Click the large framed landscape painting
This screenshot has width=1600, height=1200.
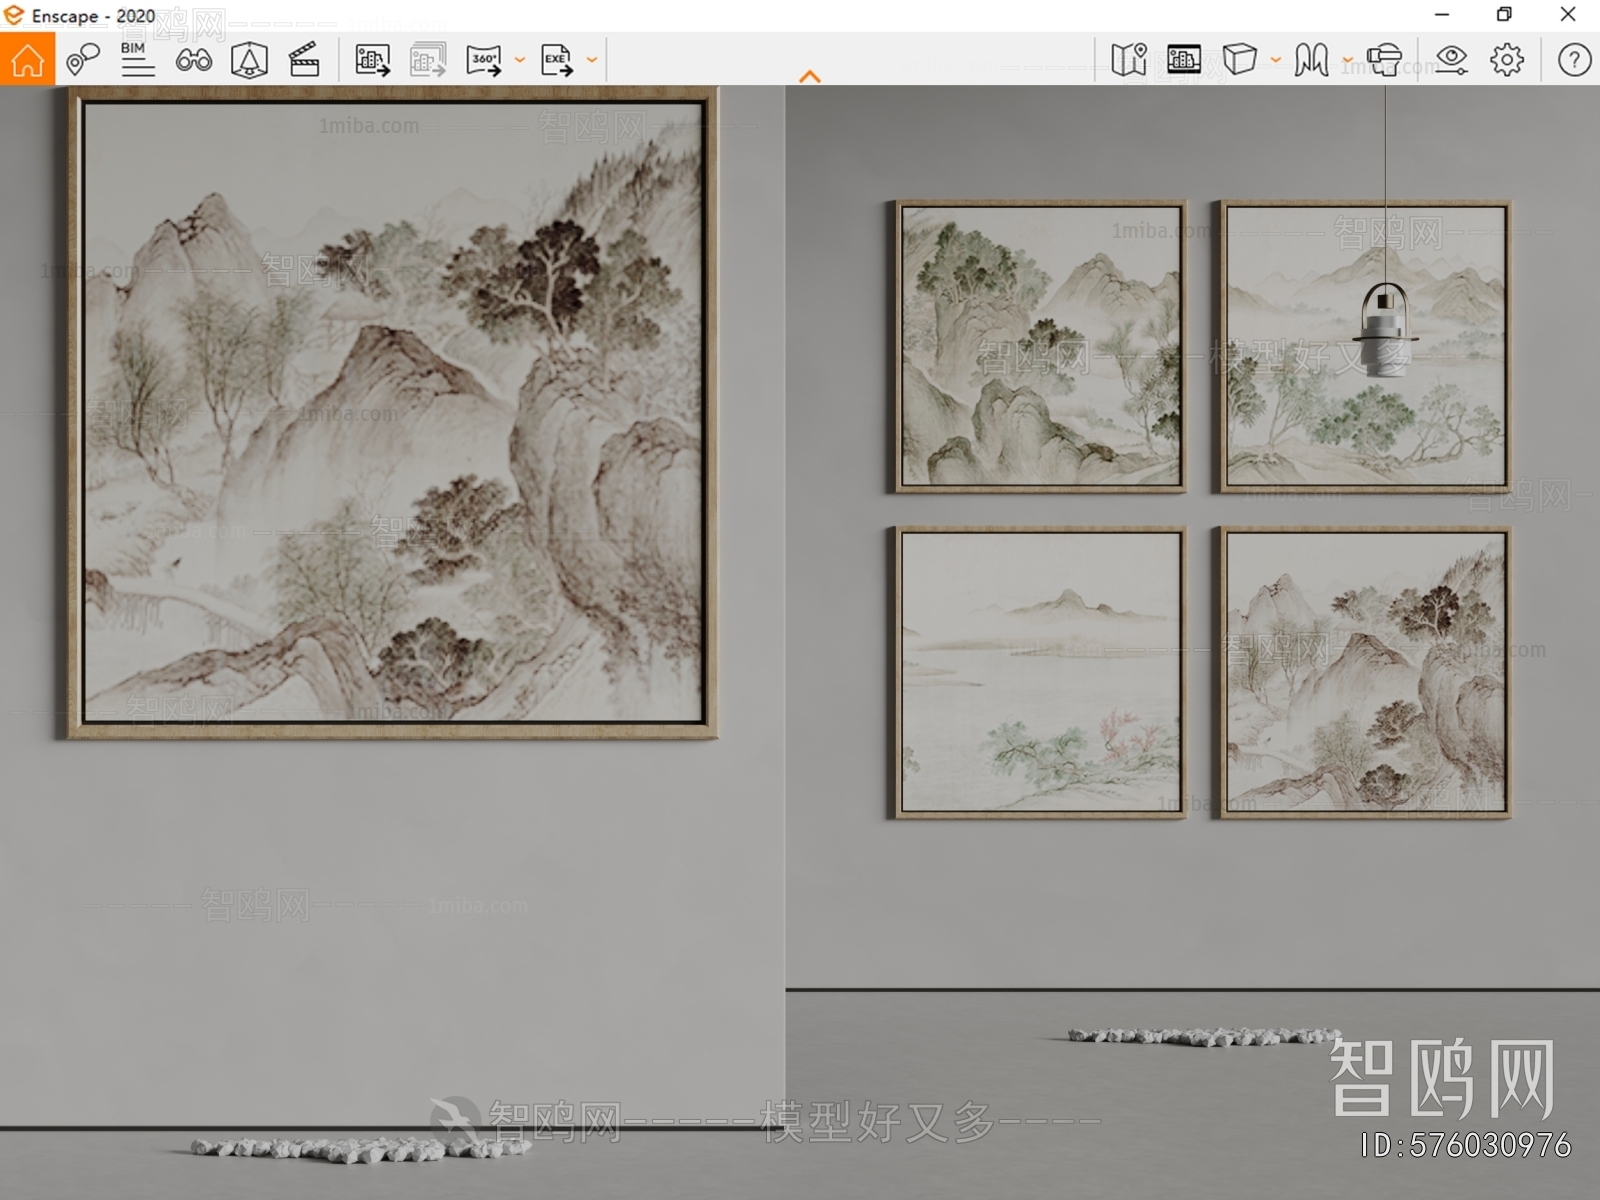pos(392,413)
